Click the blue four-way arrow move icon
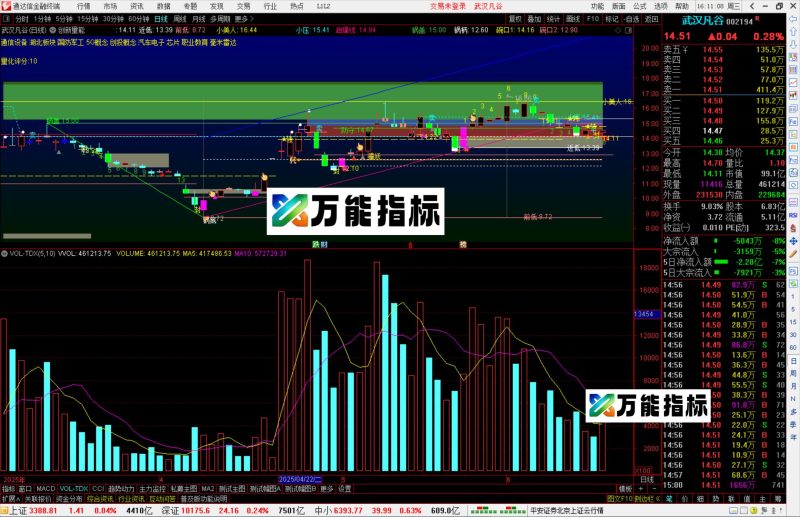Image resolution: width=800 pixels, height=517 pixels. [x=793, y=241]
